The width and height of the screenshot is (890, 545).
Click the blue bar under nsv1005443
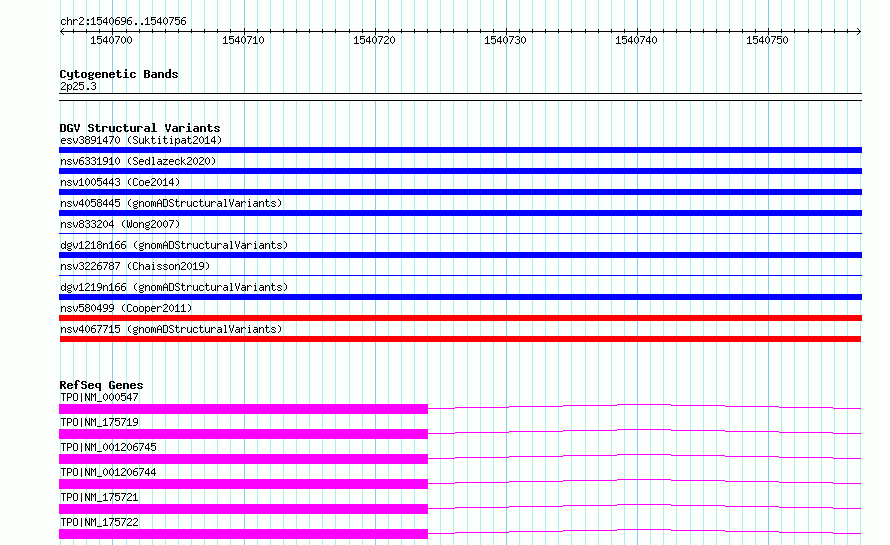(x=460, y=192)
